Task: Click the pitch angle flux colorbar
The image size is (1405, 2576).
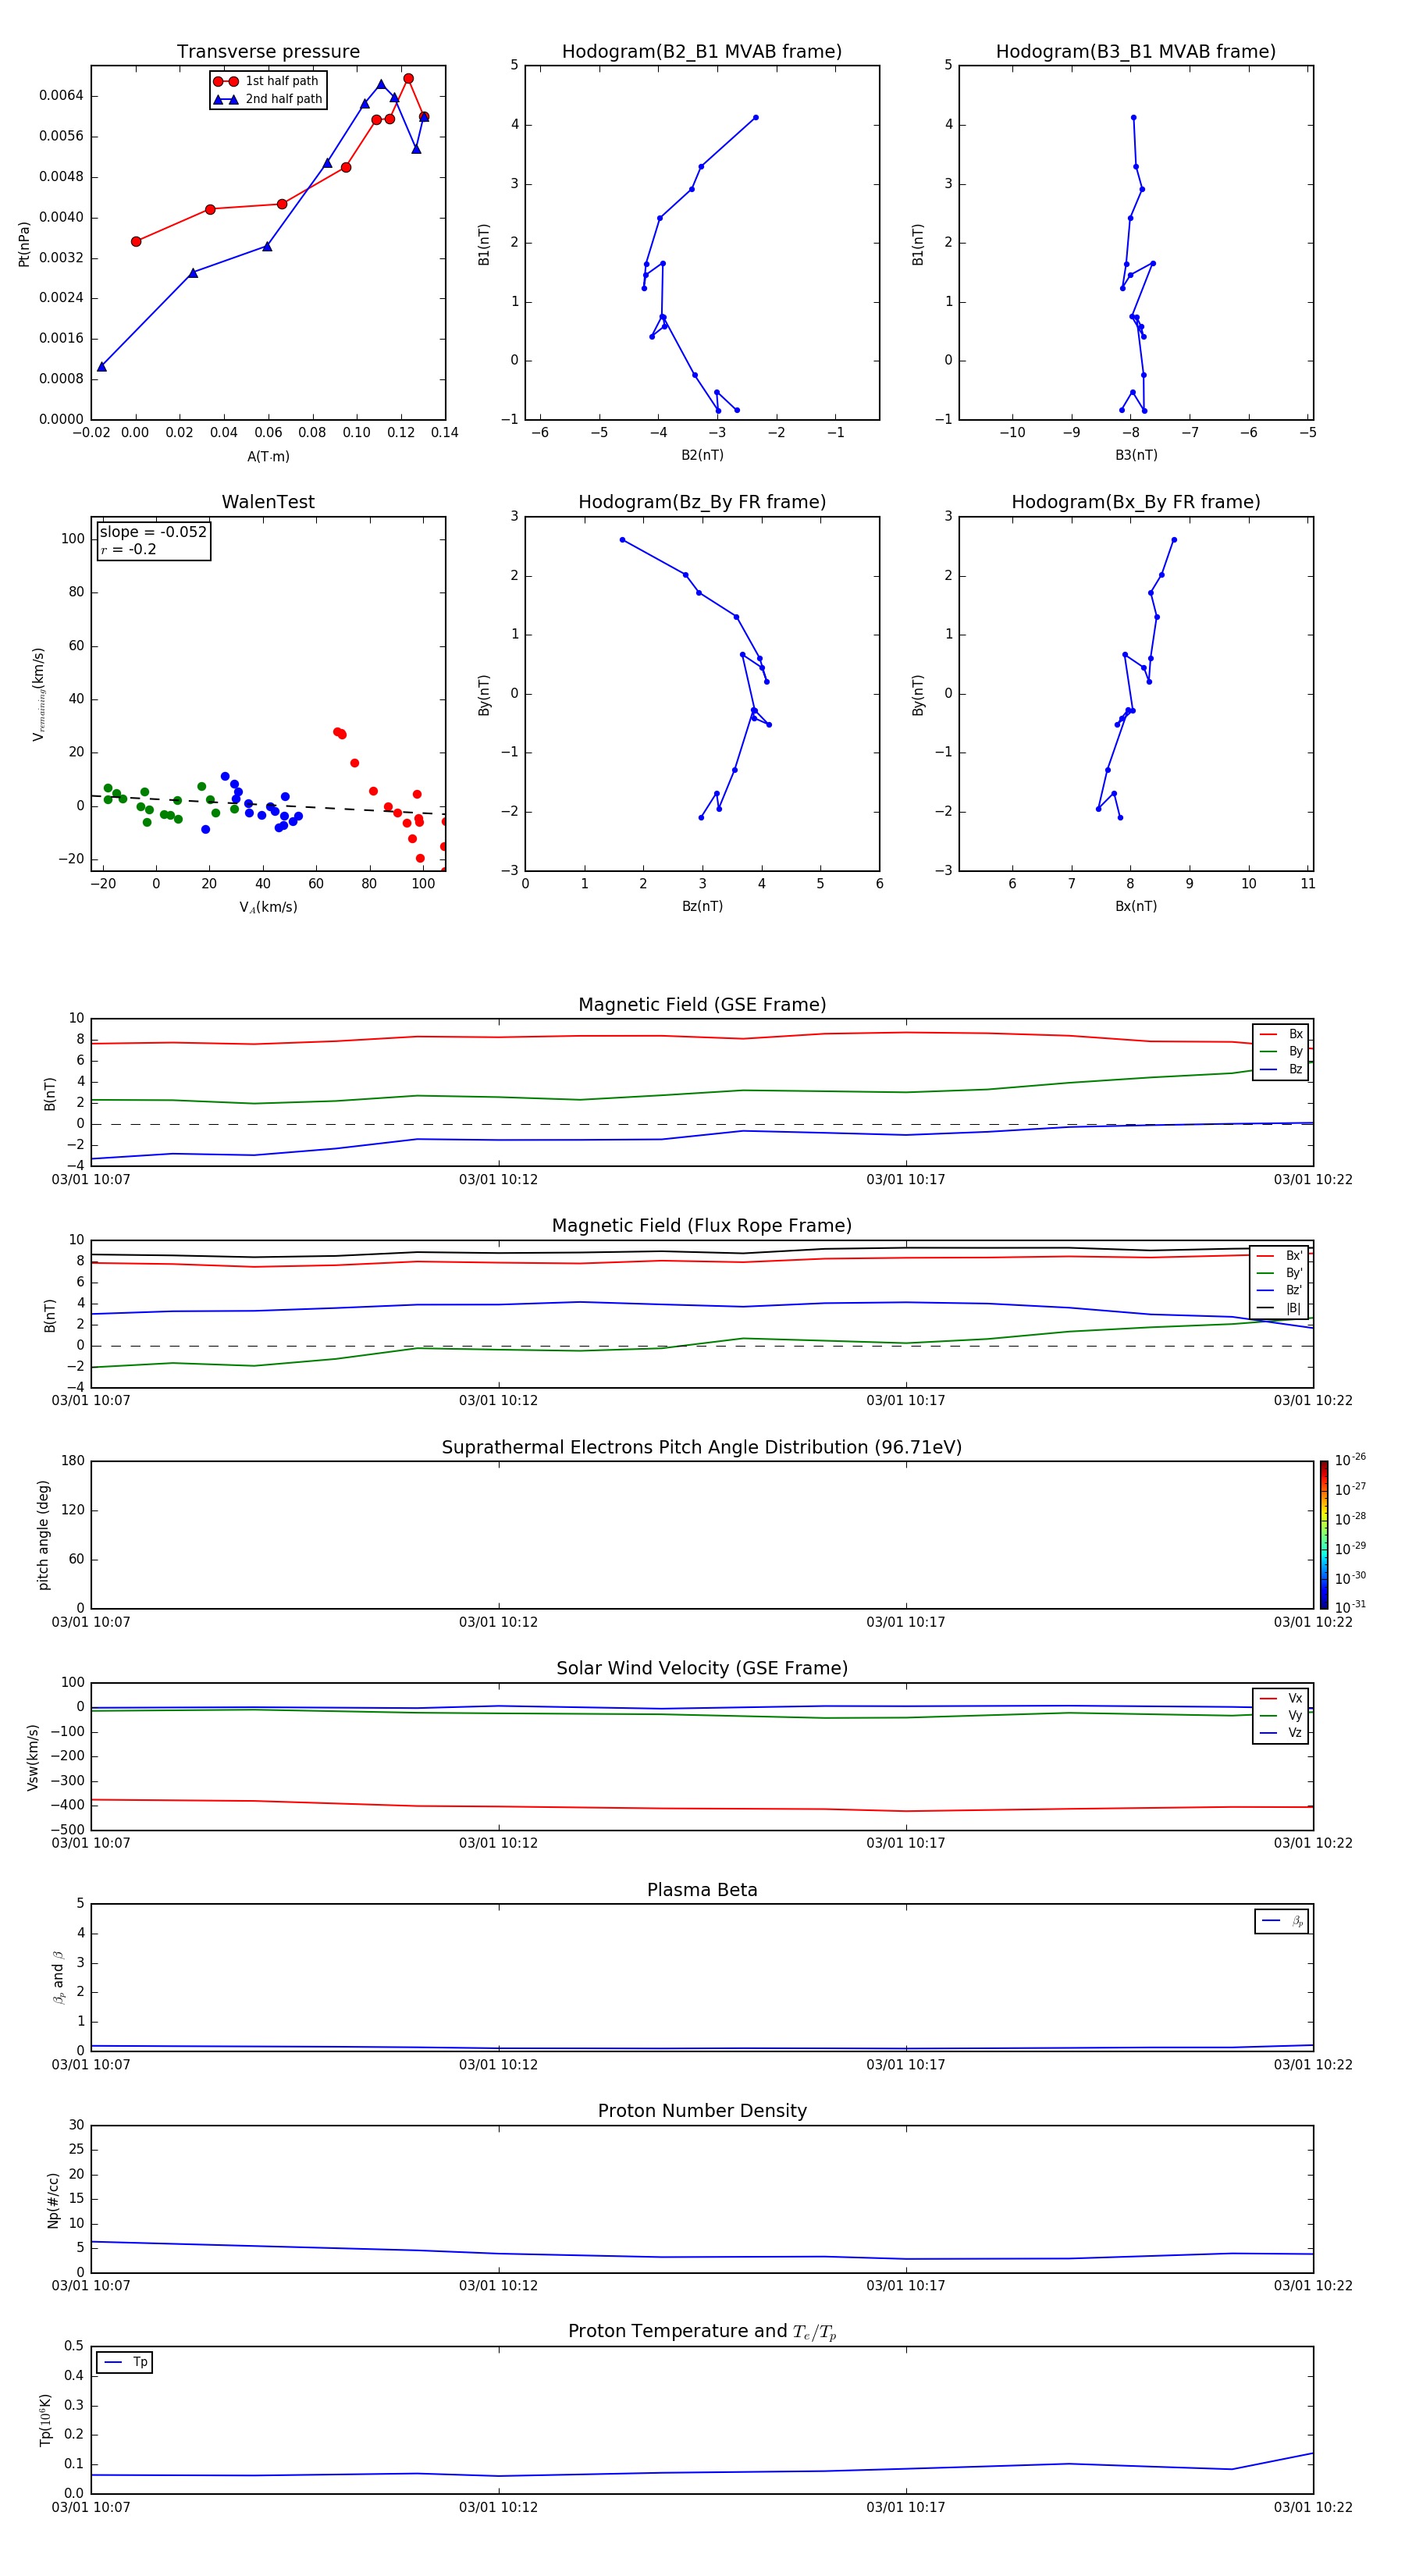Action: coord(1324,1534)
